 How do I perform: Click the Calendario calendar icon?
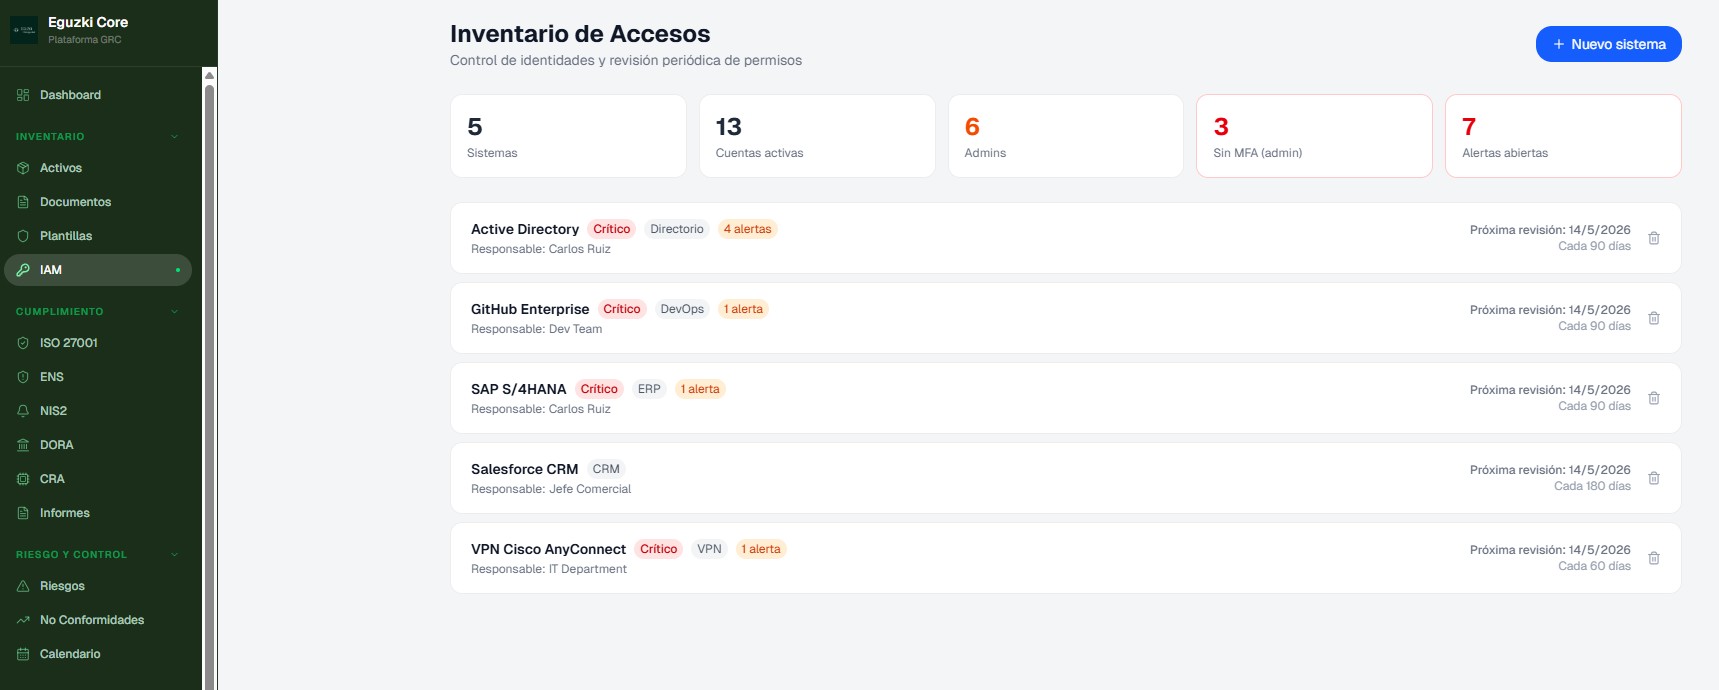click(x=23, y=654)
